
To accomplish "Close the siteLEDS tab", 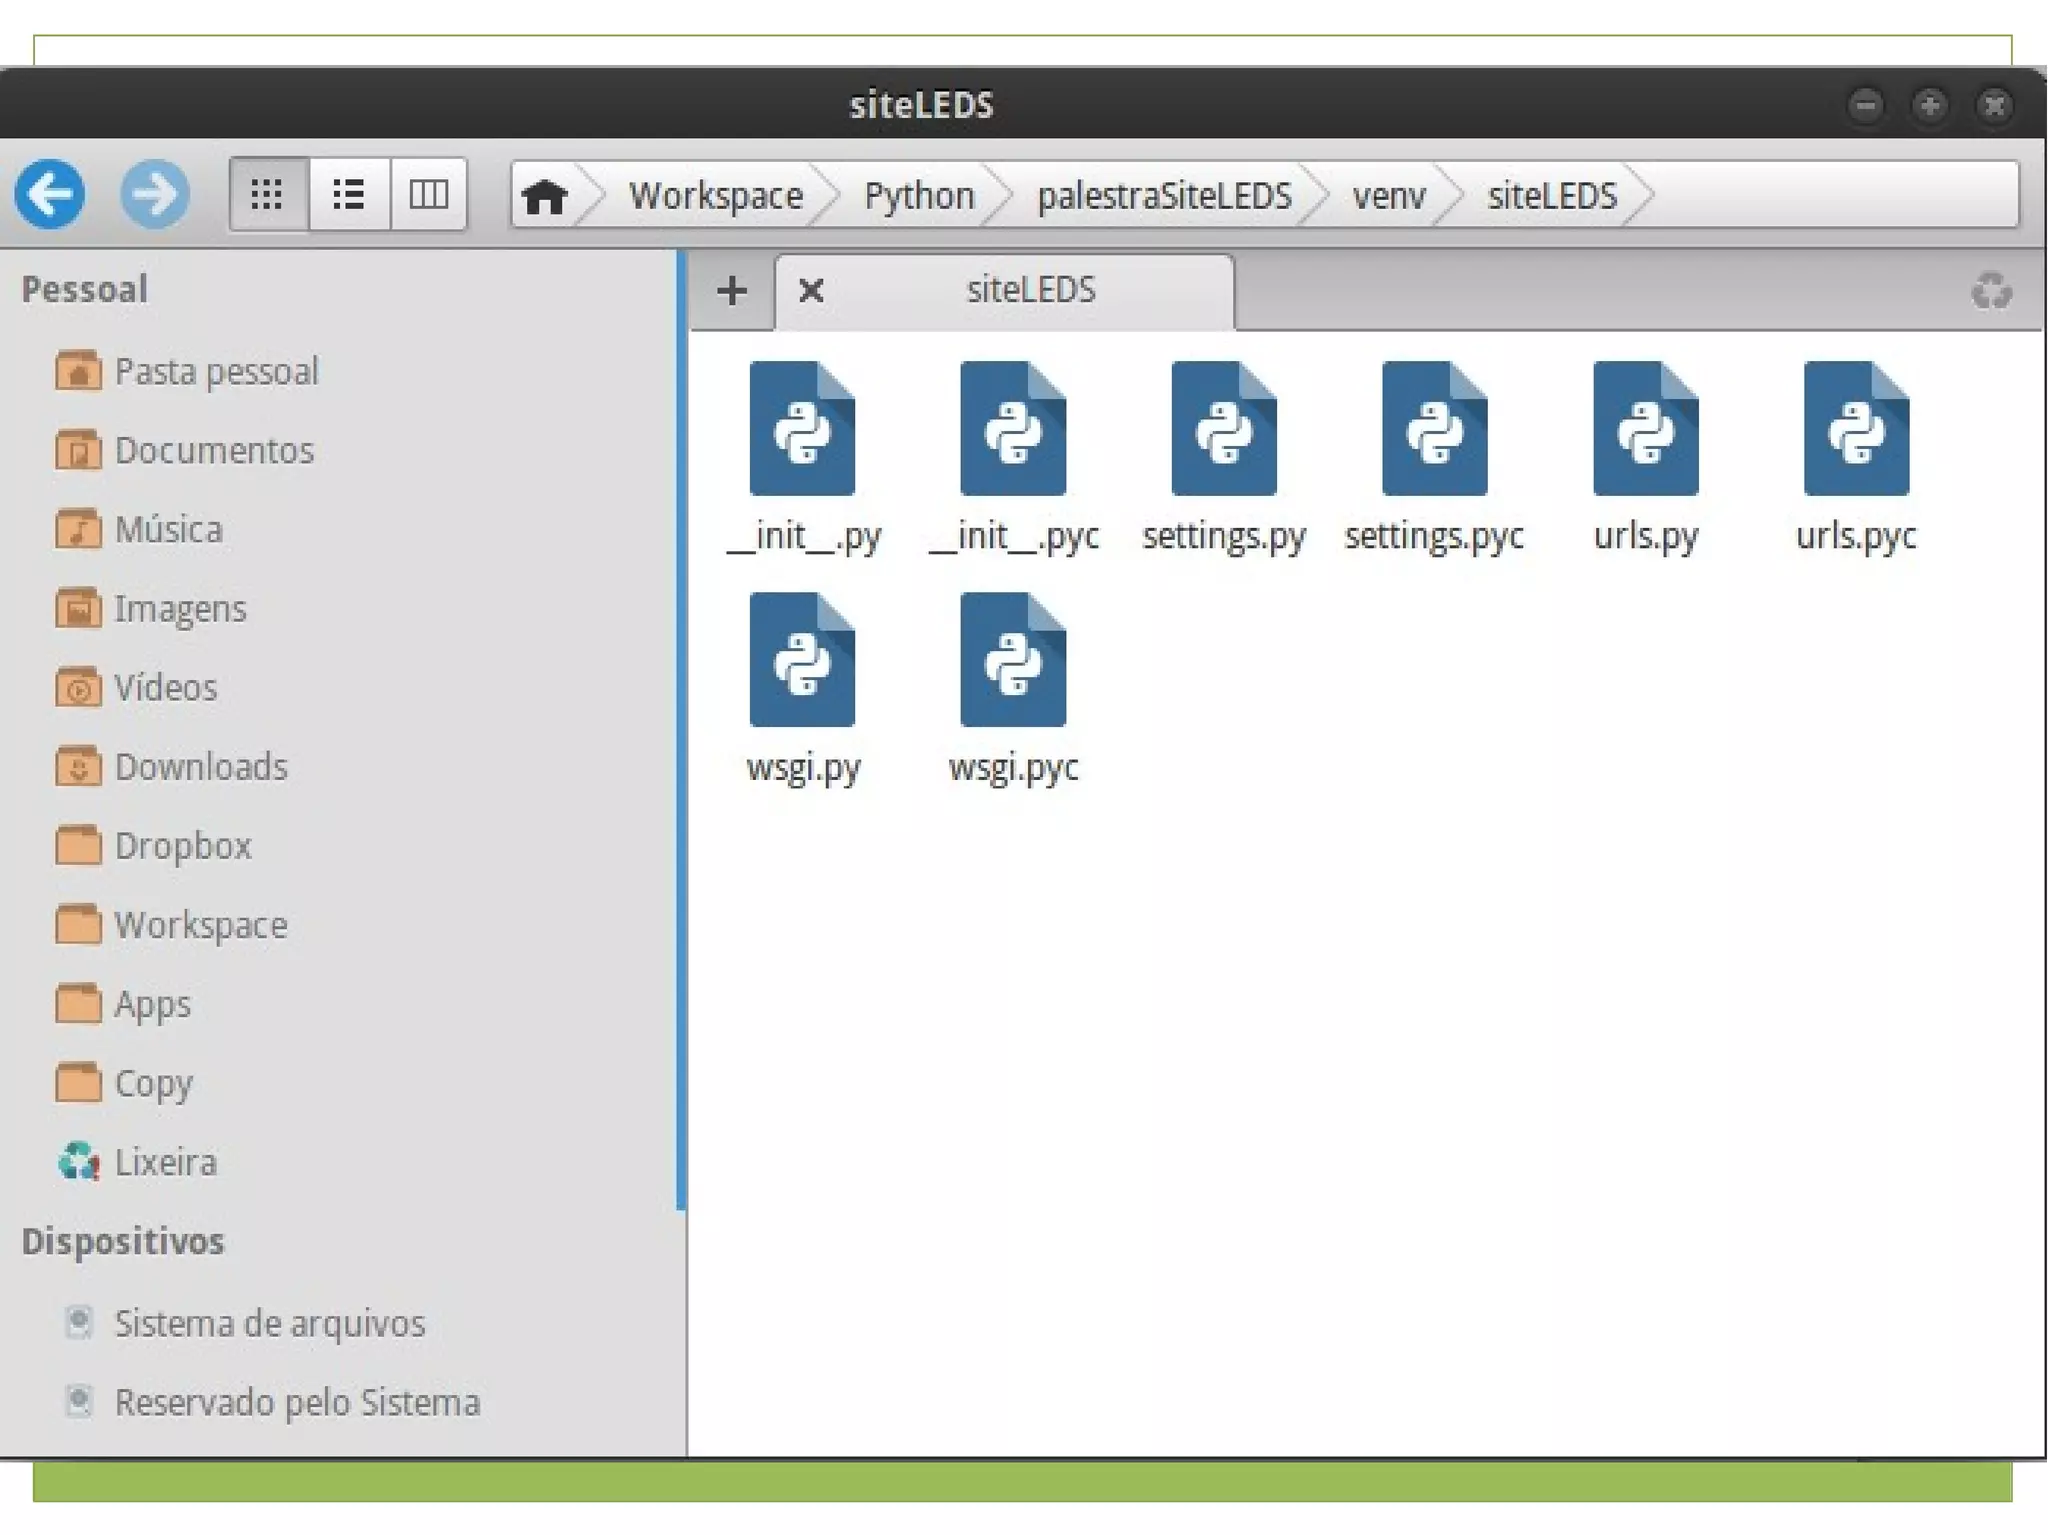I will [x=811, y=291].
